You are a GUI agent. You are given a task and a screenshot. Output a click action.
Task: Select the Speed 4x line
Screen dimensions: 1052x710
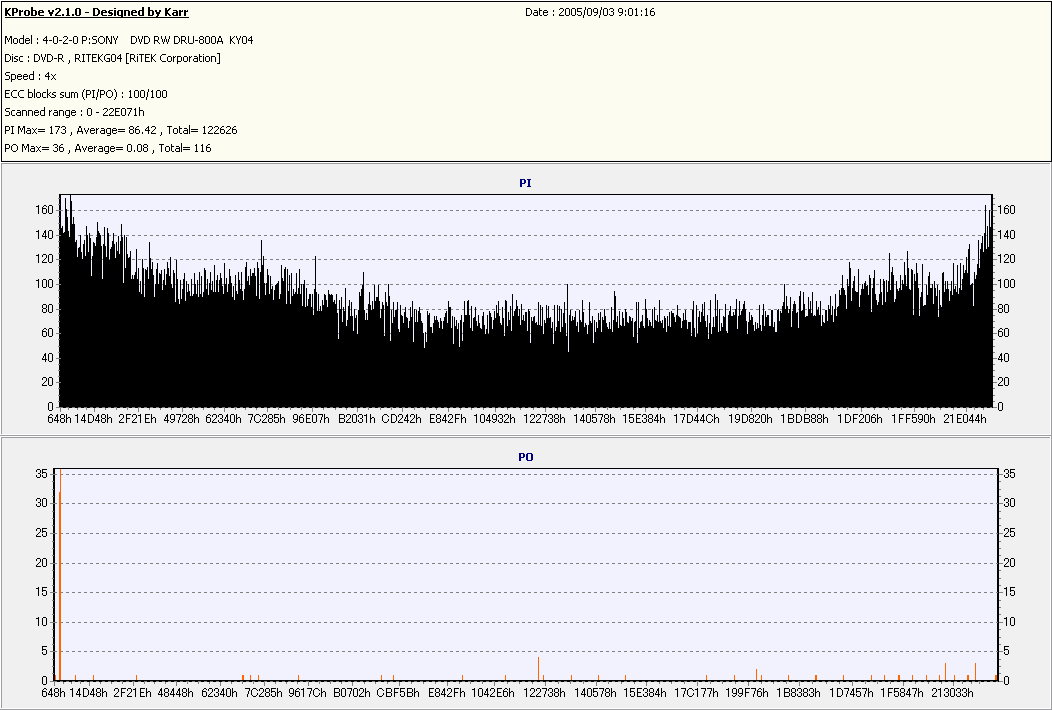tap(30, 76)
